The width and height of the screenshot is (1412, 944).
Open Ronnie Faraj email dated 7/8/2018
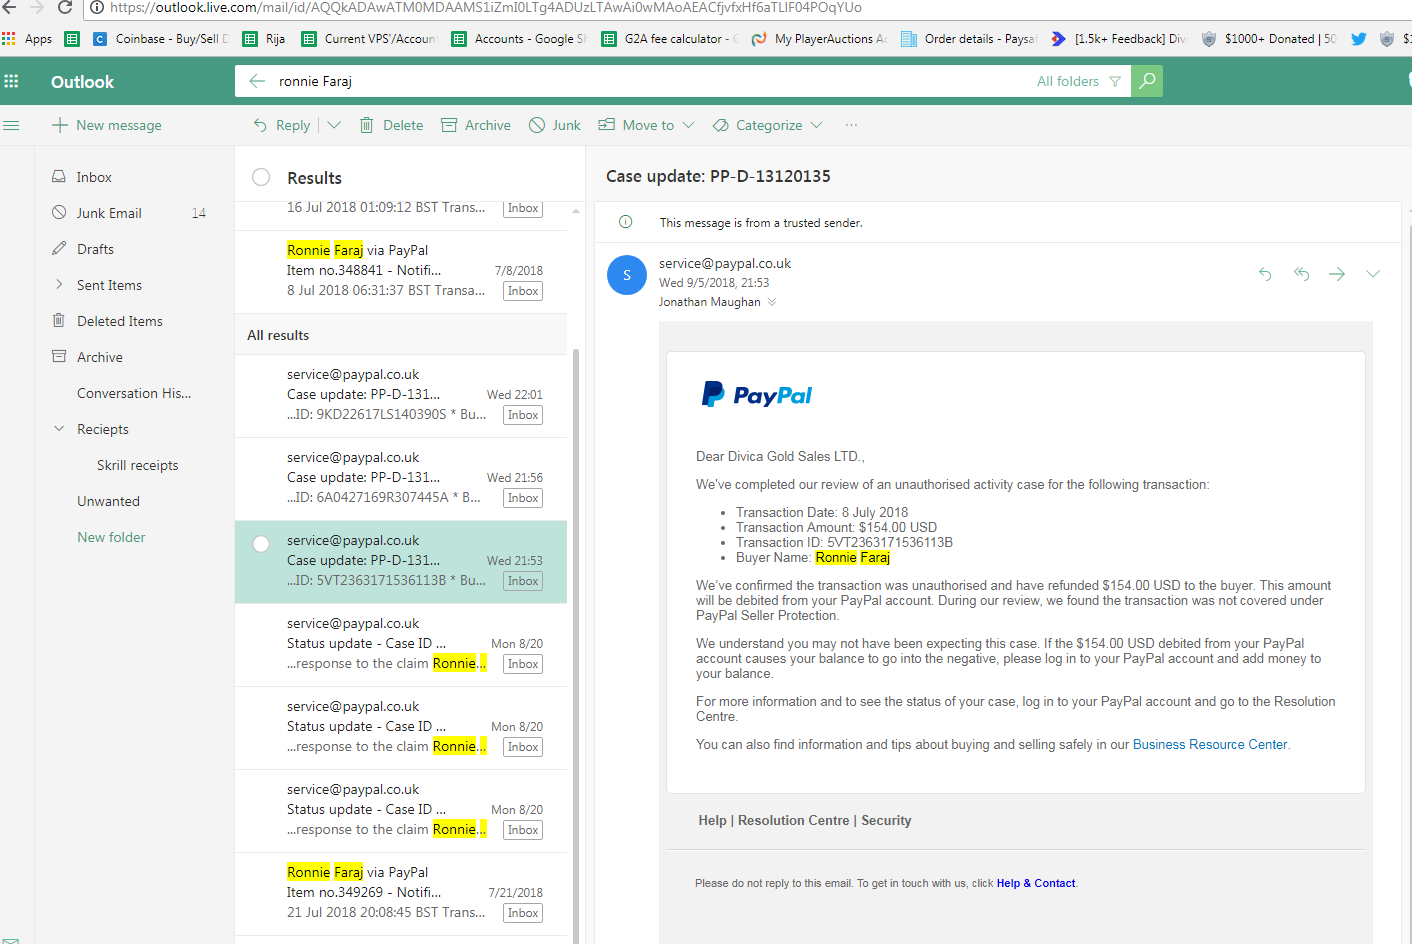click(401, 272)
